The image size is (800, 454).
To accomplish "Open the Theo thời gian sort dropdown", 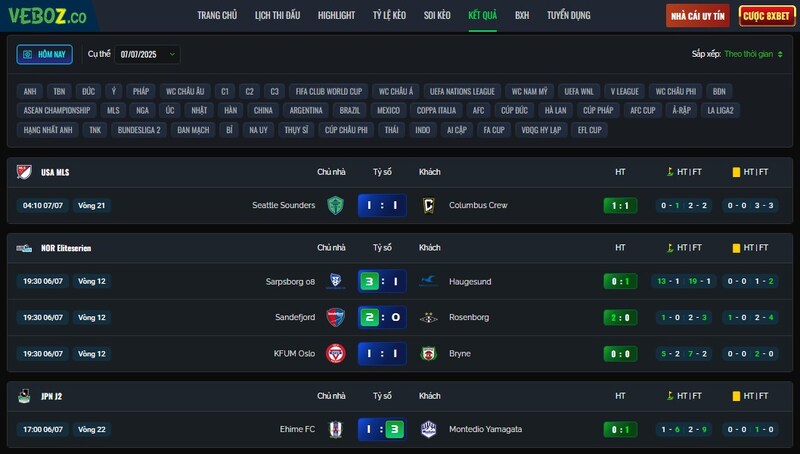I will [x=753, y=54].
